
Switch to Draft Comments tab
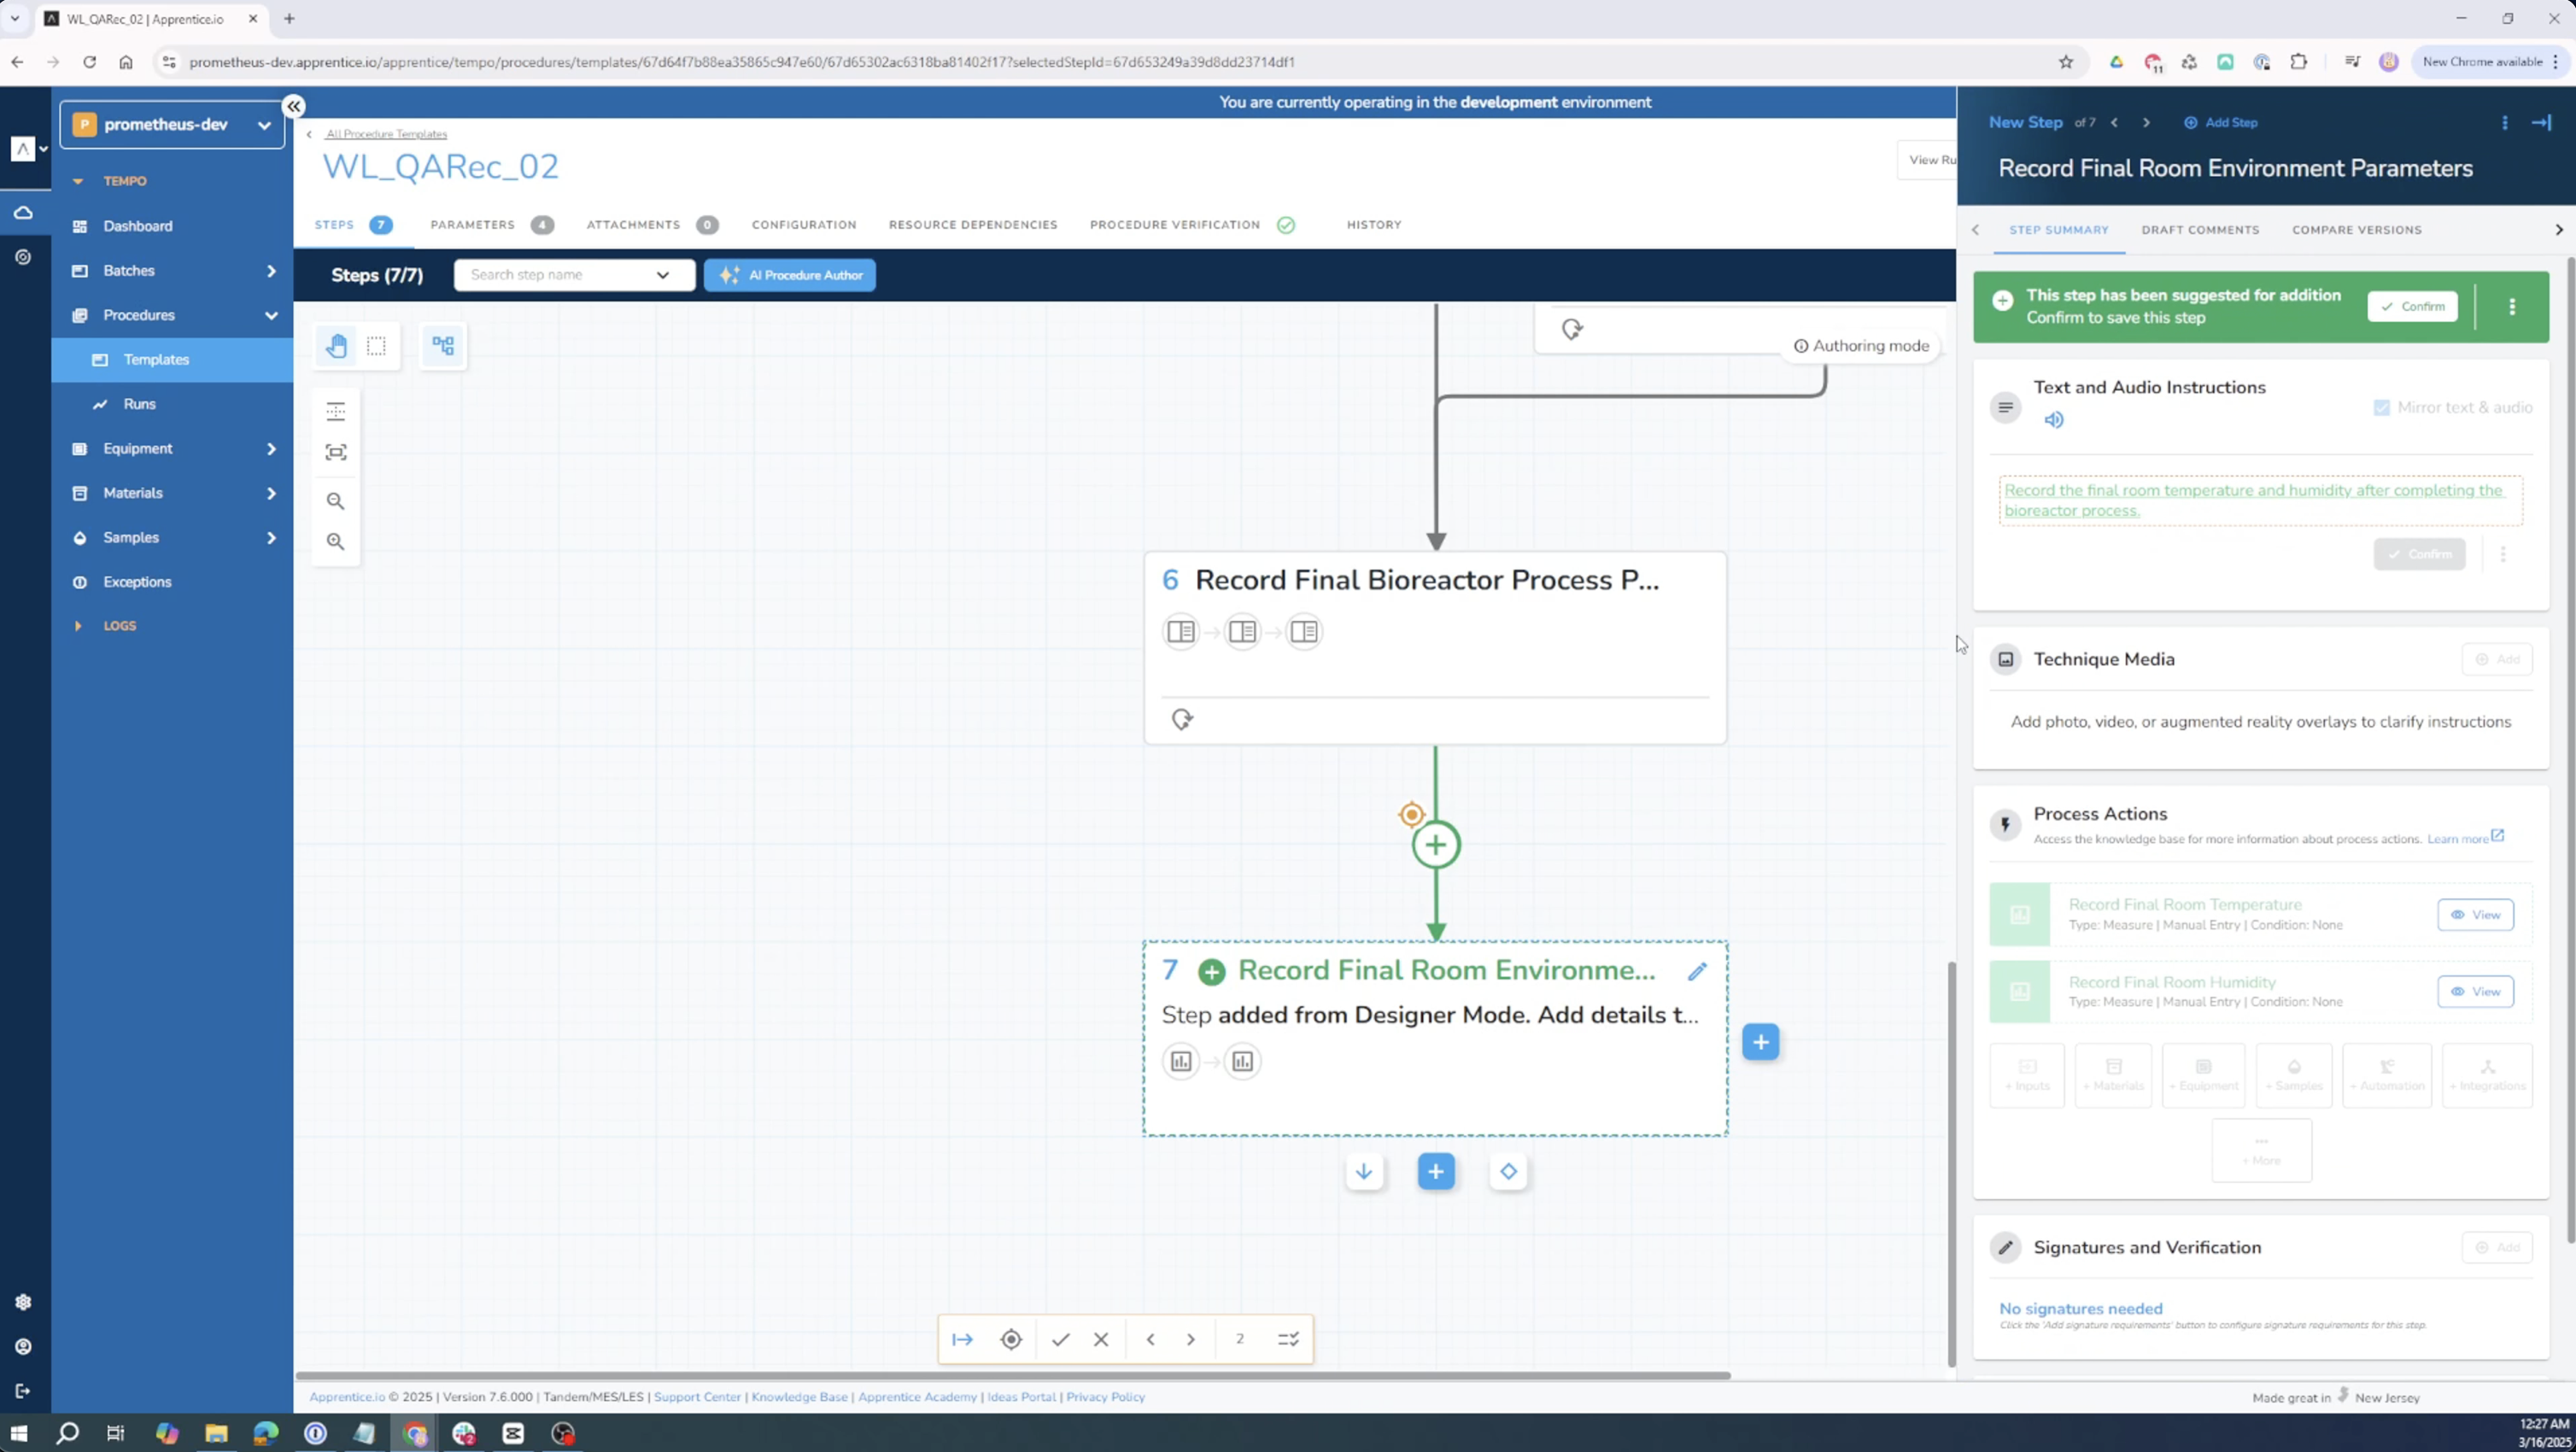pos(2200,230)
